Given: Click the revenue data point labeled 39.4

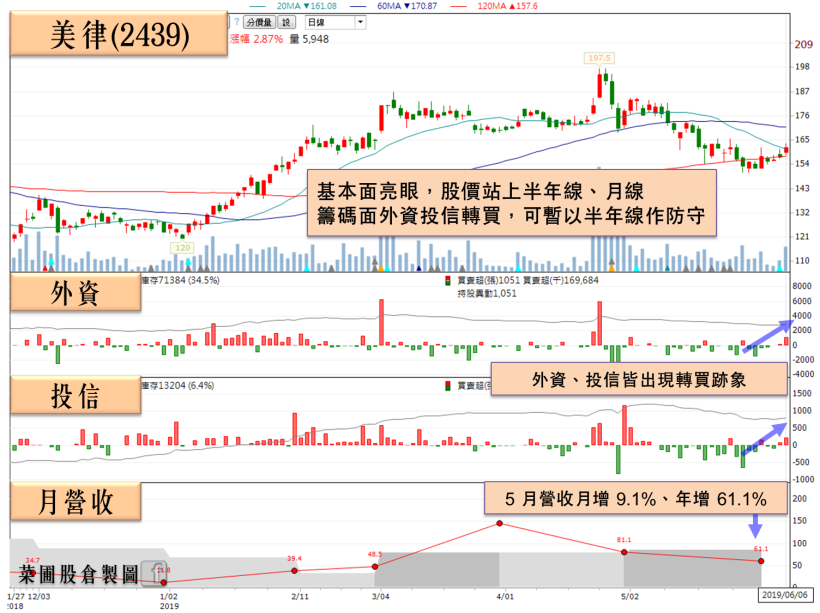Looking at the screenshot, I should tap(294, 571).
